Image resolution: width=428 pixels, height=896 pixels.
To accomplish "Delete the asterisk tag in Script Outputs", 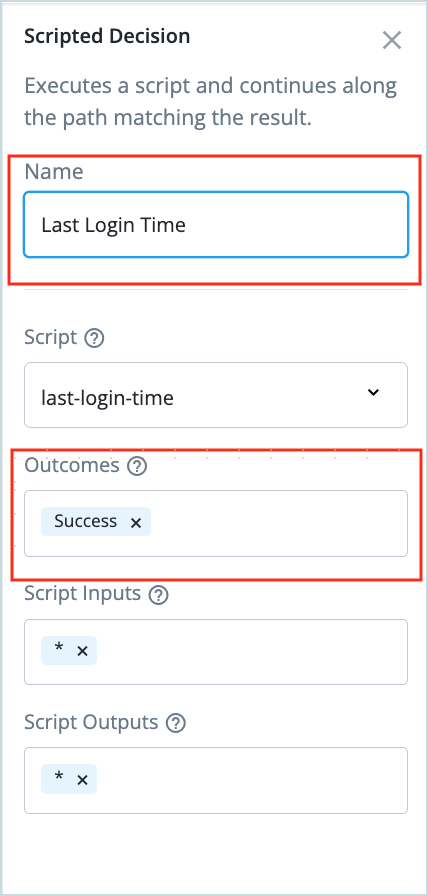I will [82, 780].
